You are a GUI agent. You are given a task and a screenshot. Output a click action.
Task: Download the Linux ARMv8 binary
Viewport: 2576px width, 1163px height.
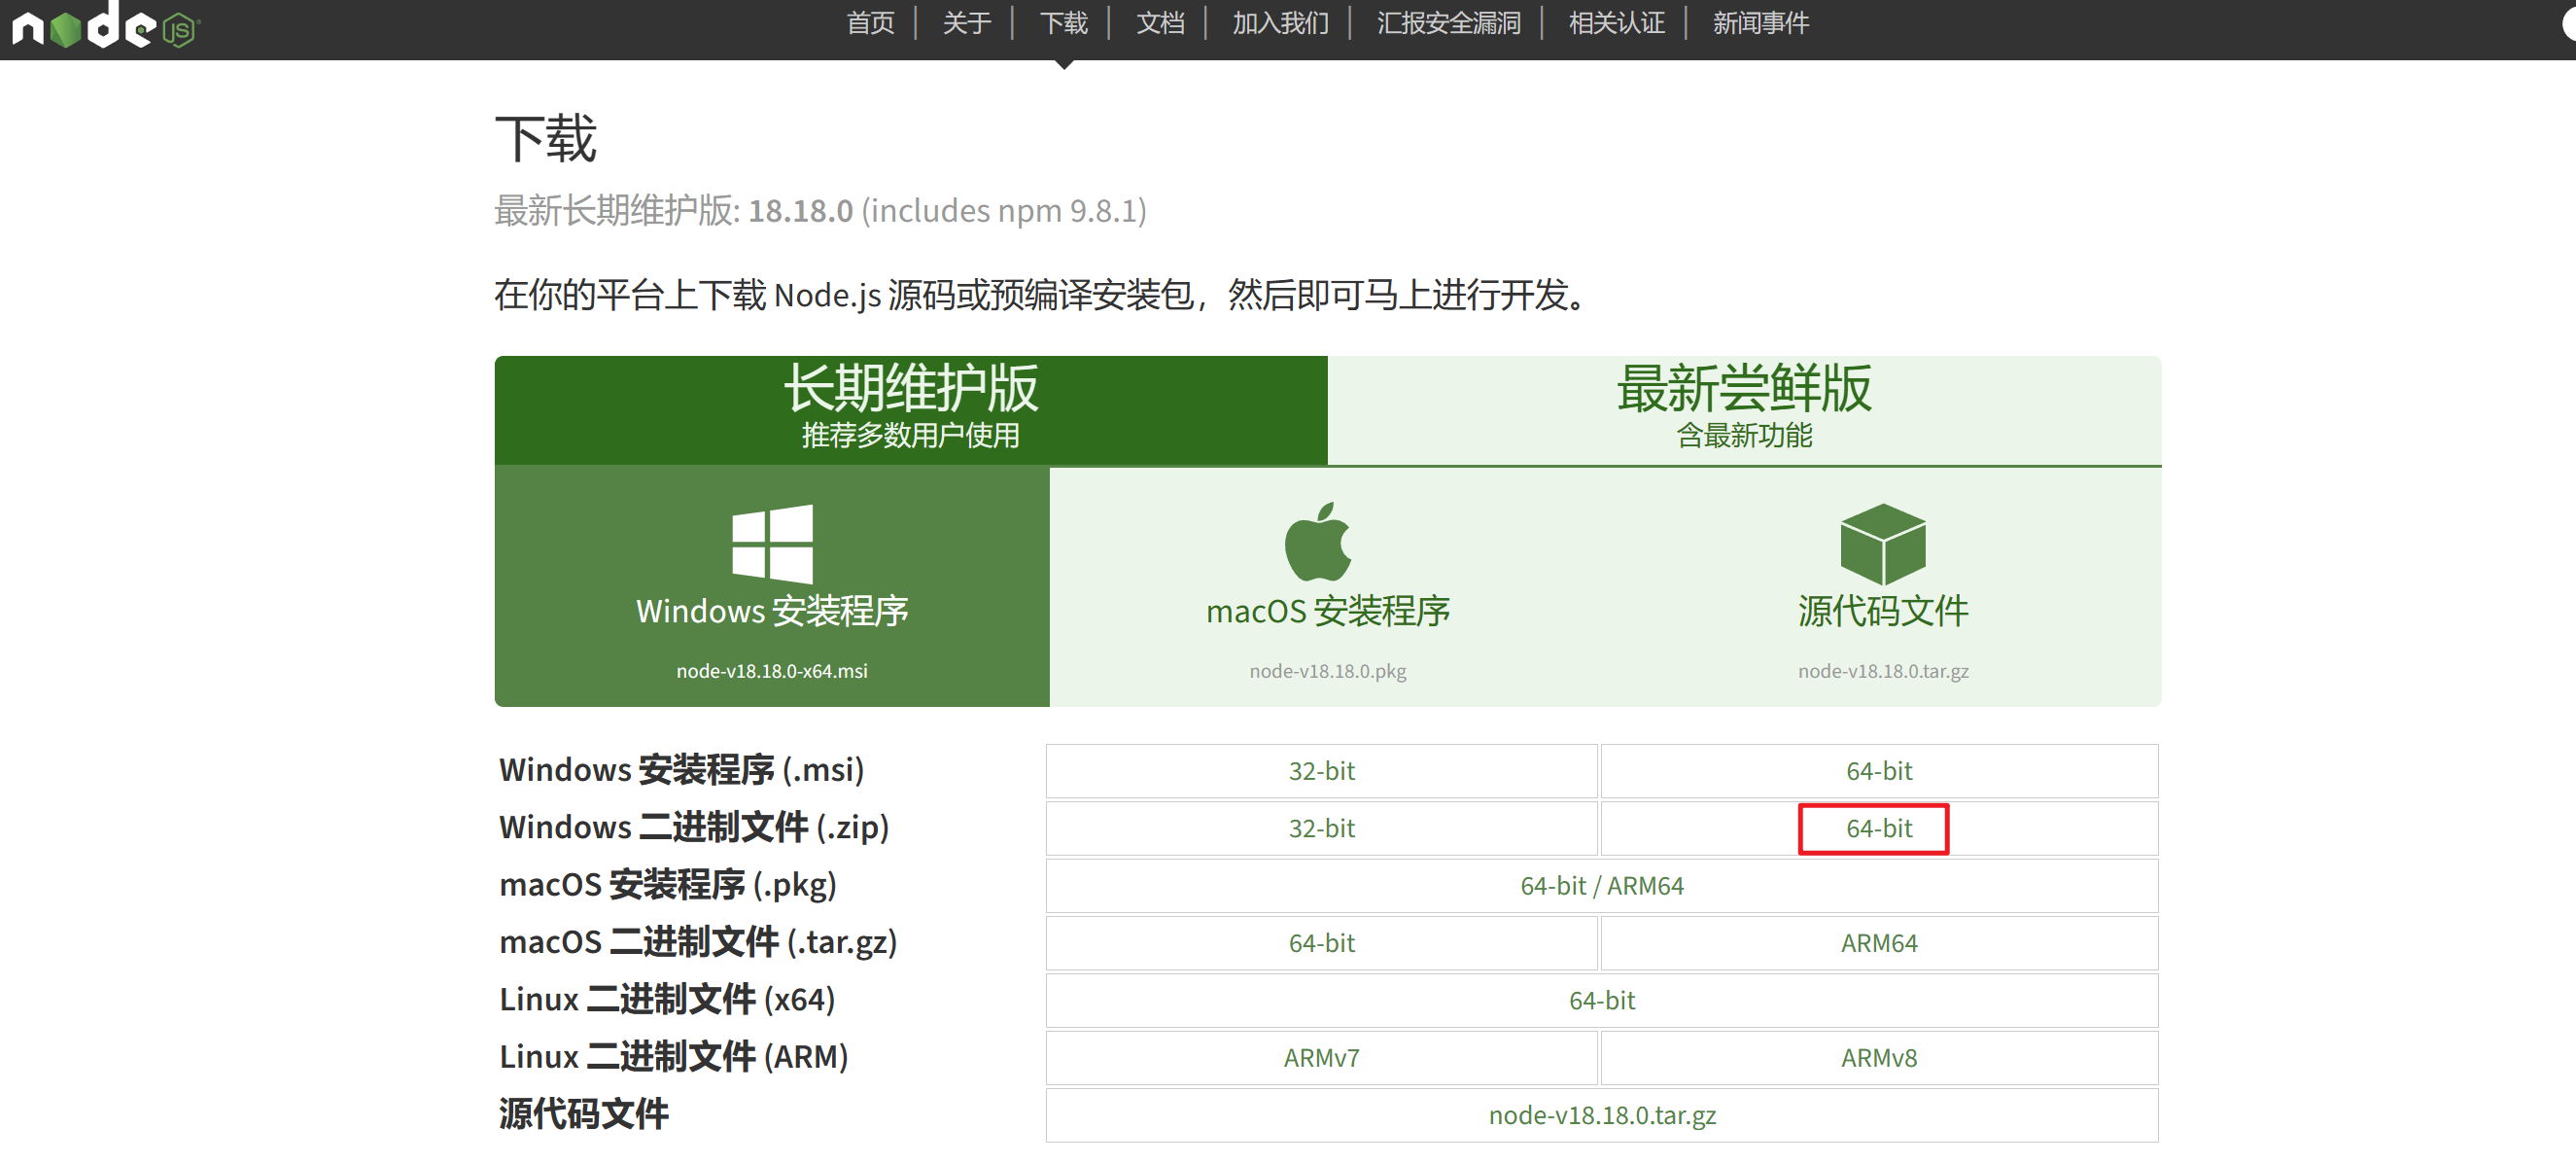tap(1878, 1057)
